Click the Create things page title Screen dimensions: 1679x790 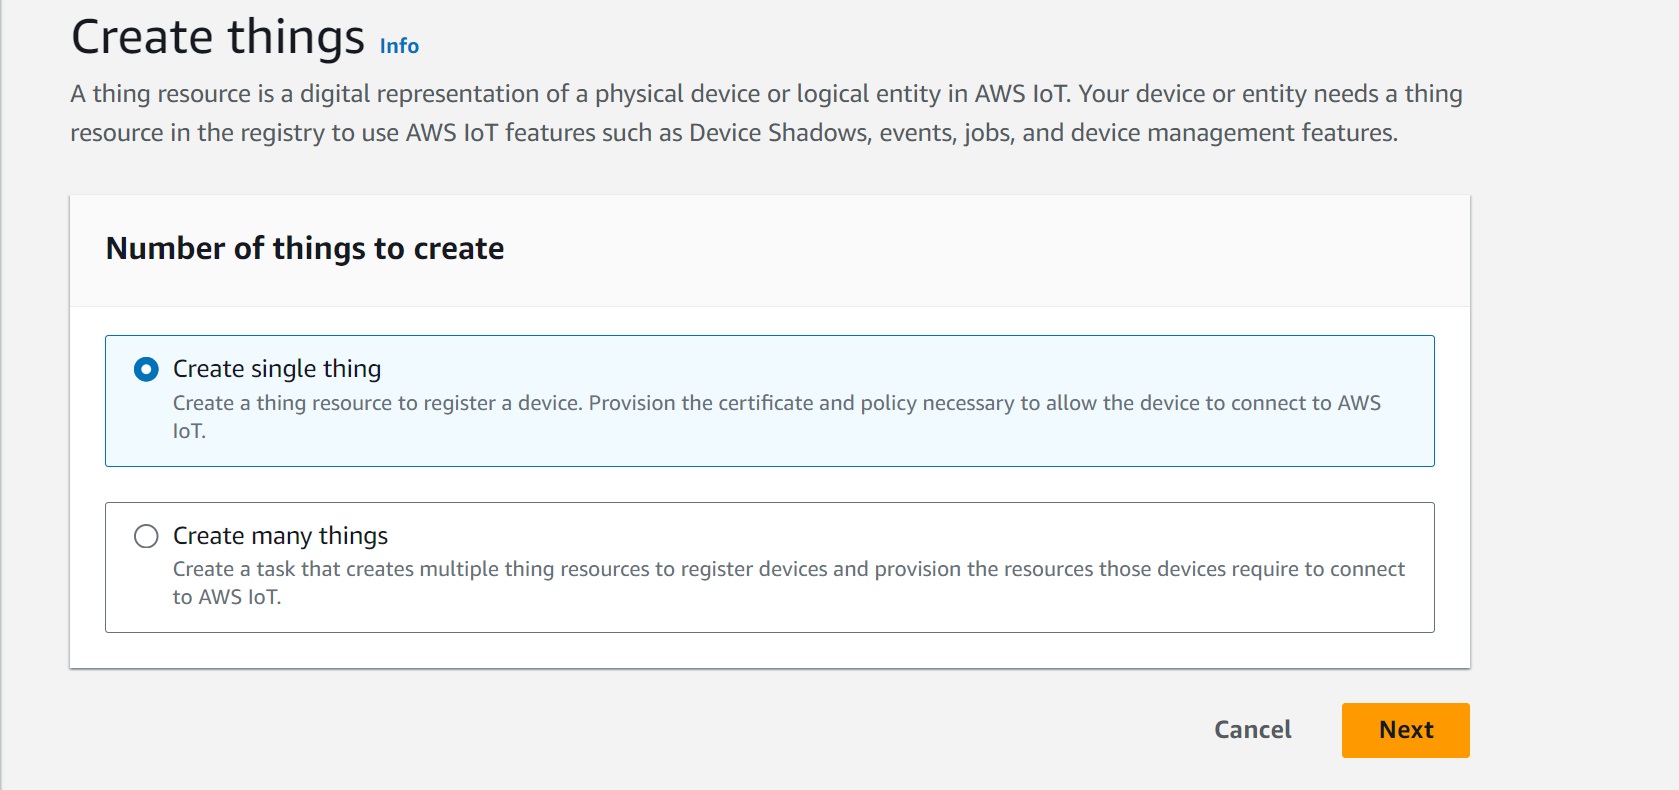(x=218, y=38)
